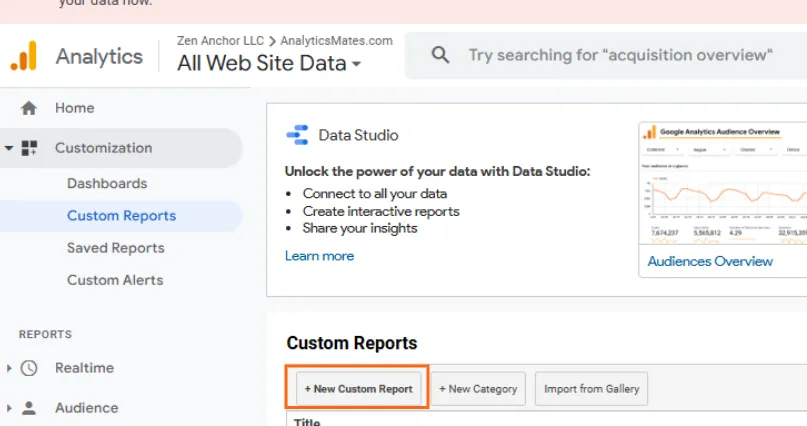Open the Audience reports item
Screen dimensions: 807x426
pyautogui.click(x=86, y=408)
